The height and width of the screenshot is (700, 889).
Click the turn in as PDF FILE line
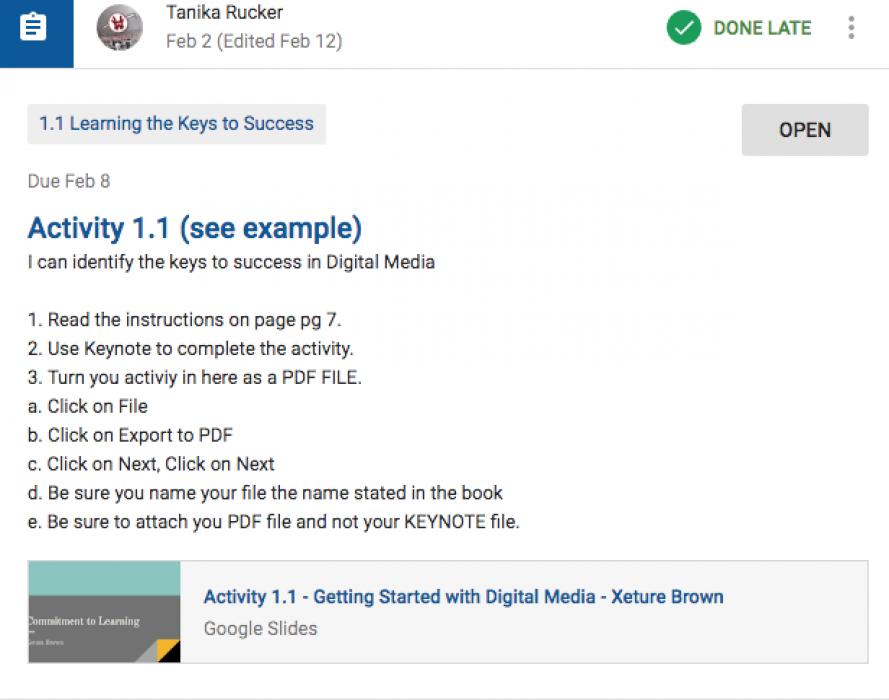click(194, 378)
